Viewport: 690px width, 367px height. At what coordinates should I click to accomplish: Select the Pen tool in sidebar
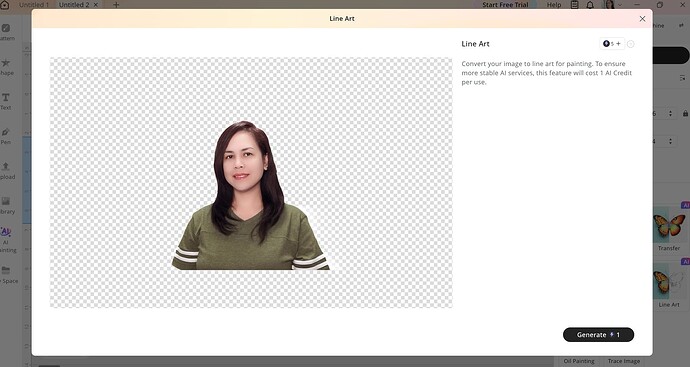(x=6, y=136)
